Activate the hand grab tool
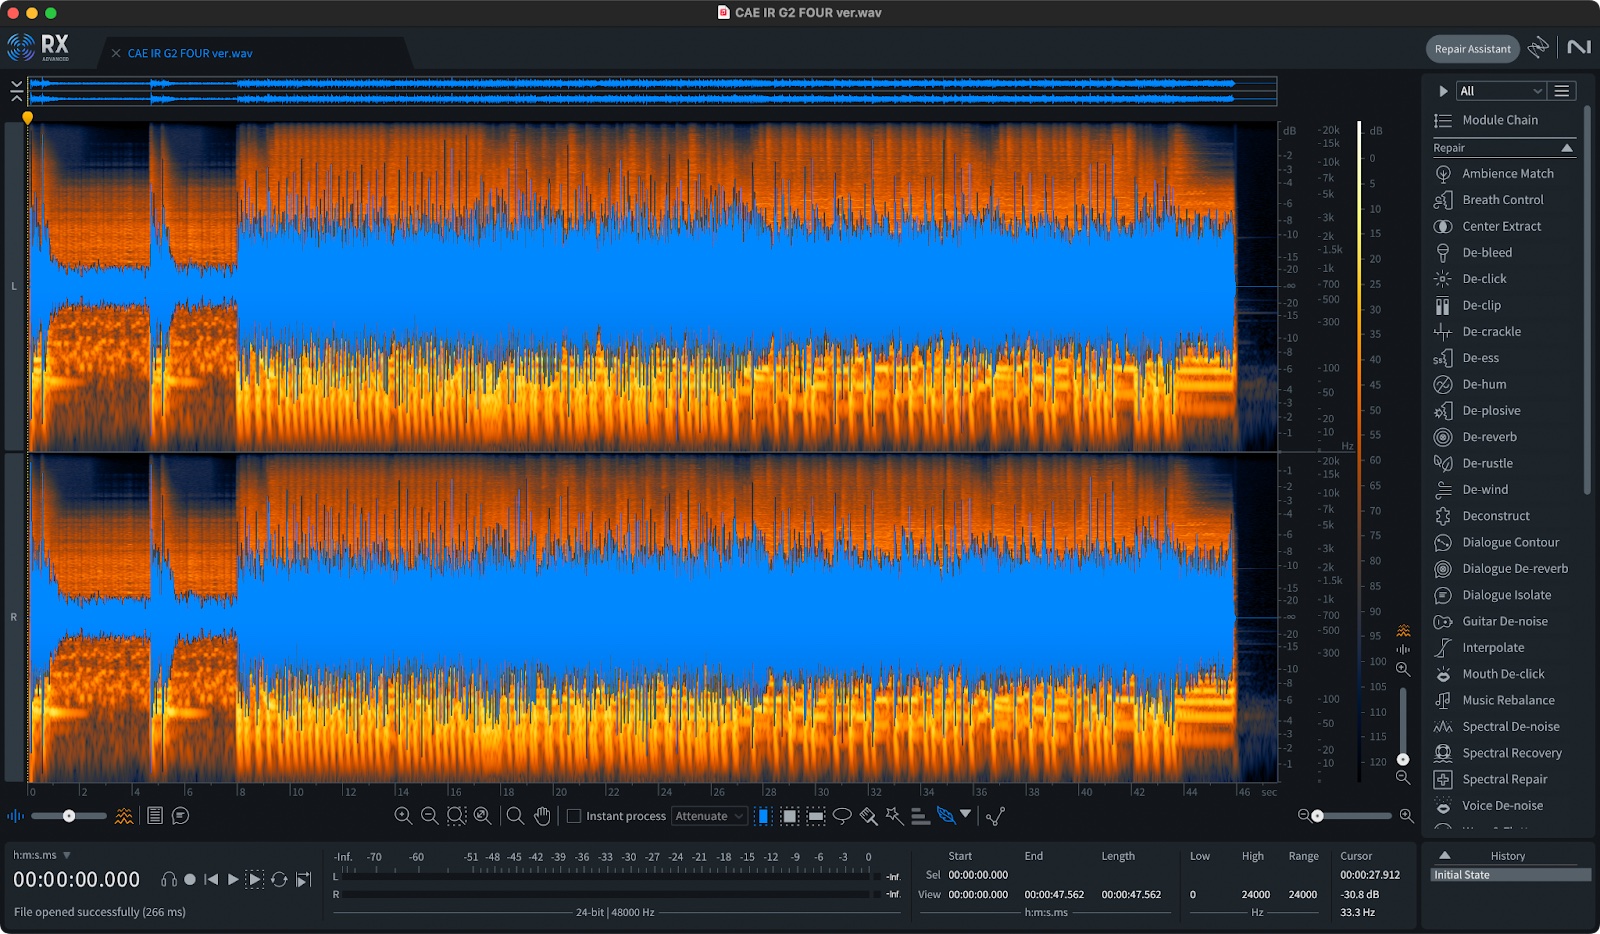The width and height of the screenshot is (1600, 934). tap(542, 816)
